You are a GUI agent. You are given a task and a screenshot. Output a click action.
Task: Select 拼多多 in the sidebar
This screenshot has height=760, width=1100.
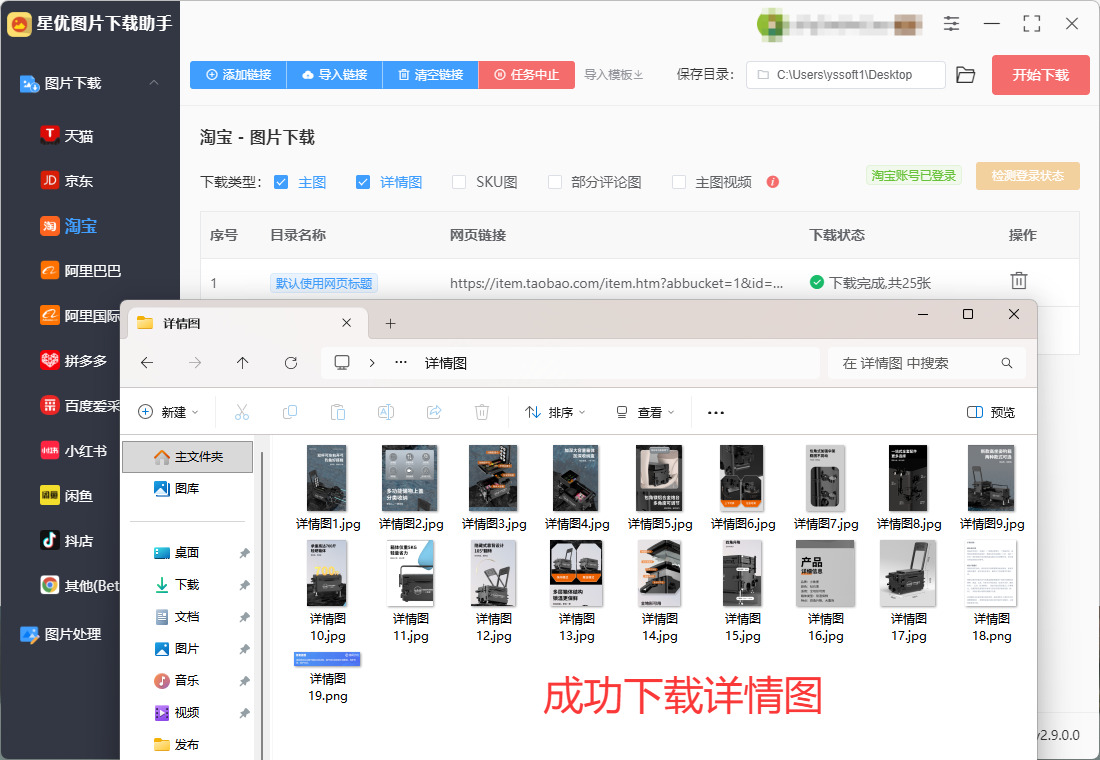[x=74, y=361]
